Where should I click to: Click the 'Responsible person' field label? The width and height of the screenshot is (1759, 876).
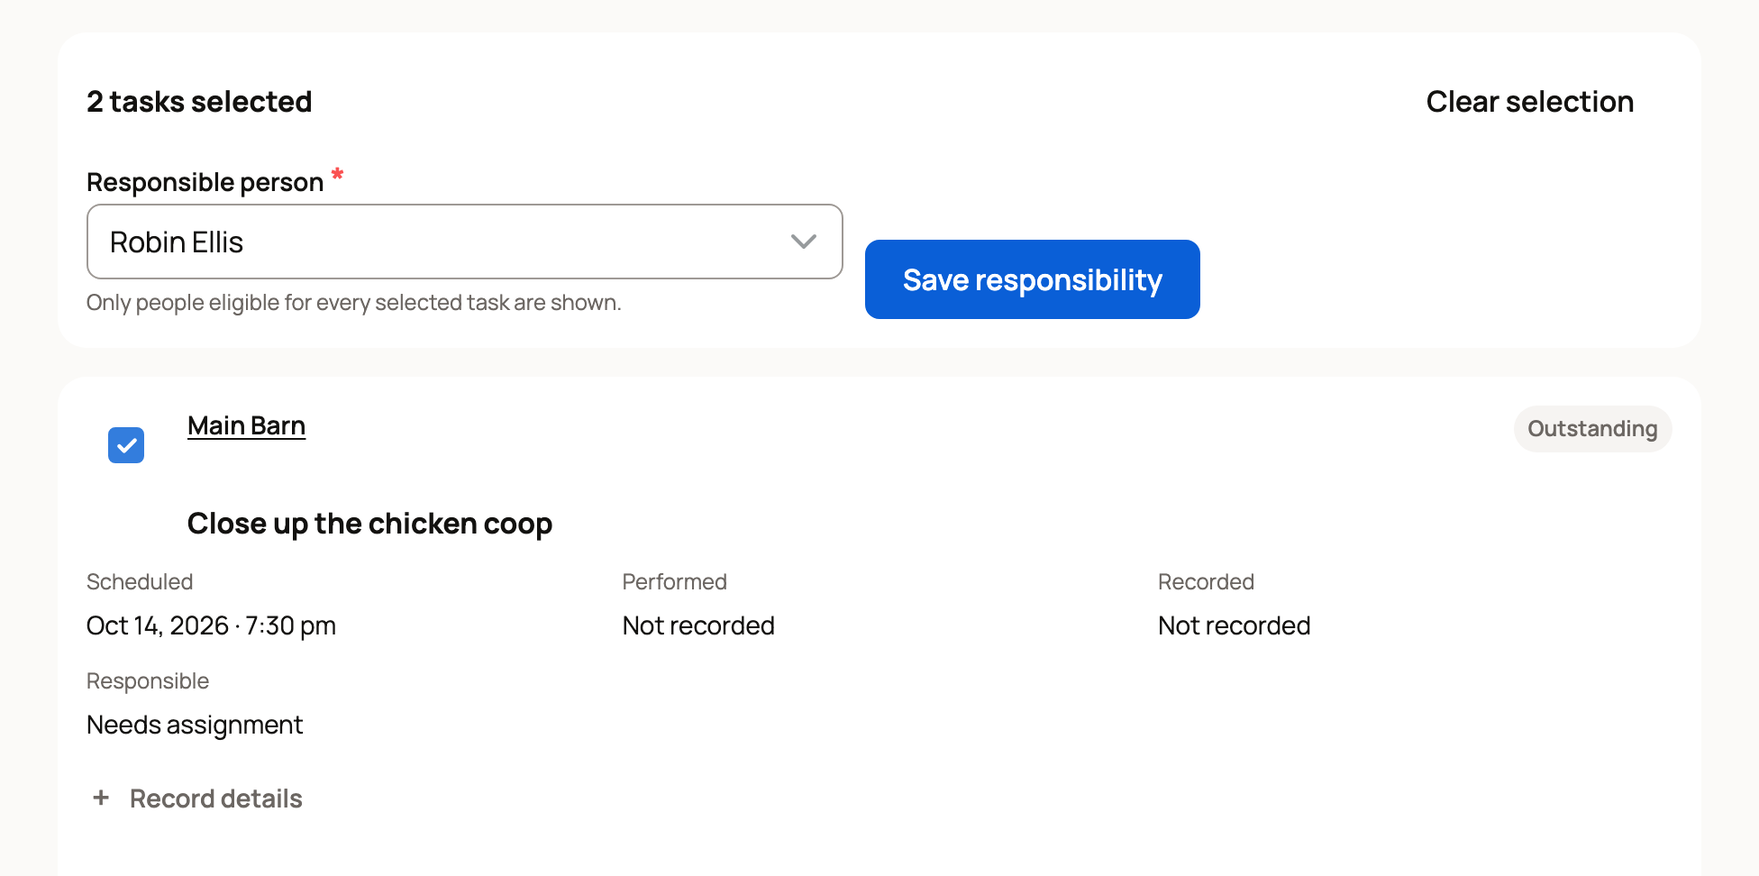[205, 182]
